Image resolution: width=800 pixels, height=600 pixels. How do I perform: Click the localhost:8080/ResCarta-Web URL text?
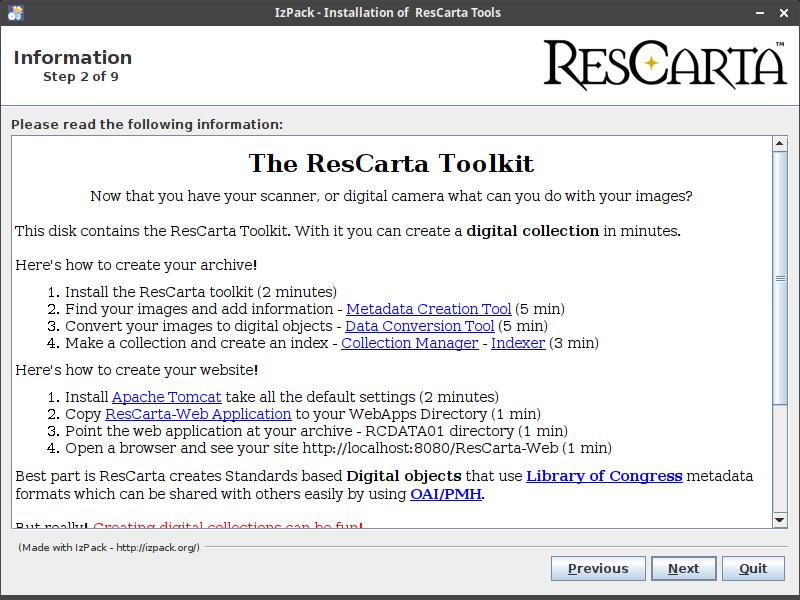(430, 448)
